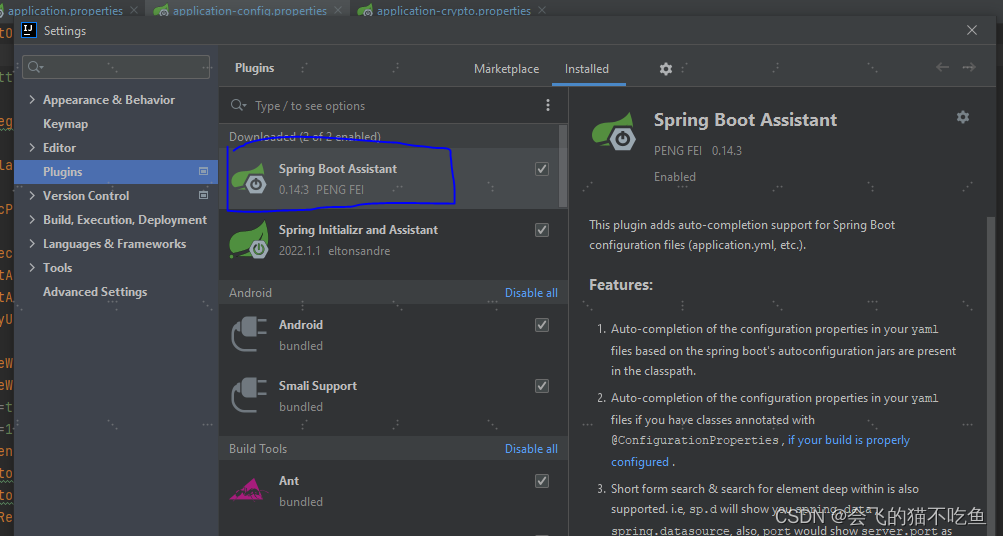Image resolution: width=1003 pixels, height=536 pixels.
Task: Click the Smali Support plugin icon
Action: [x=249, y=395]
